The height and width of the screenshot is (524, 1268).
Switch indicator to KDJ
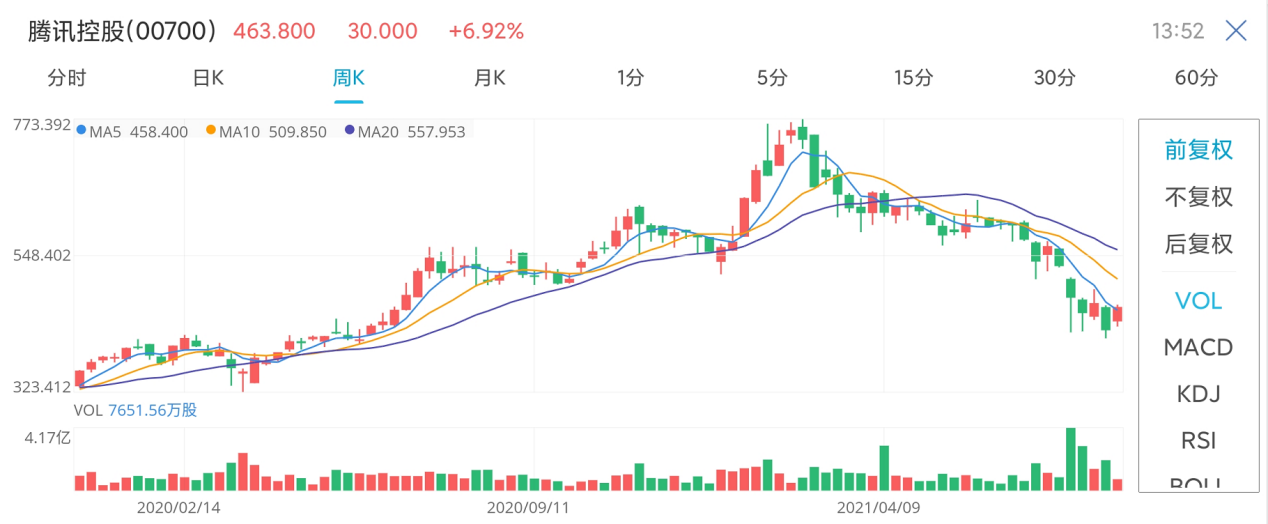tap(1198, 393)
